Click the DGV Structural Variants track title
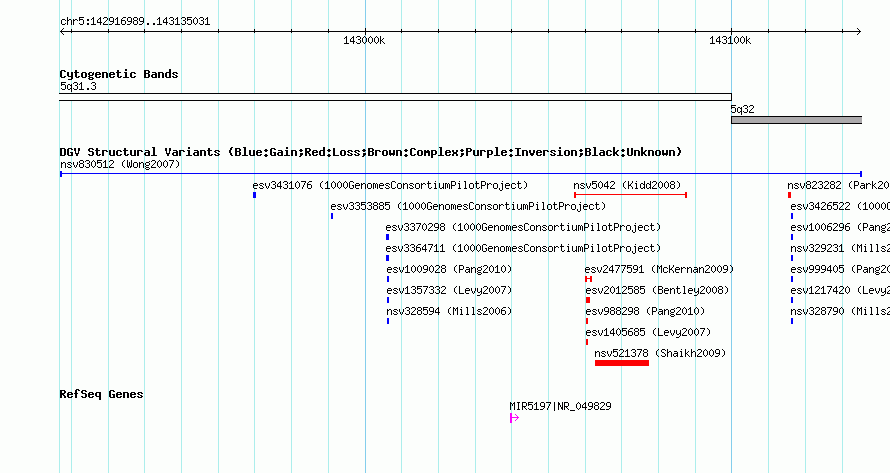Viewport: 890px width, 473px height. tap(371, 152)
